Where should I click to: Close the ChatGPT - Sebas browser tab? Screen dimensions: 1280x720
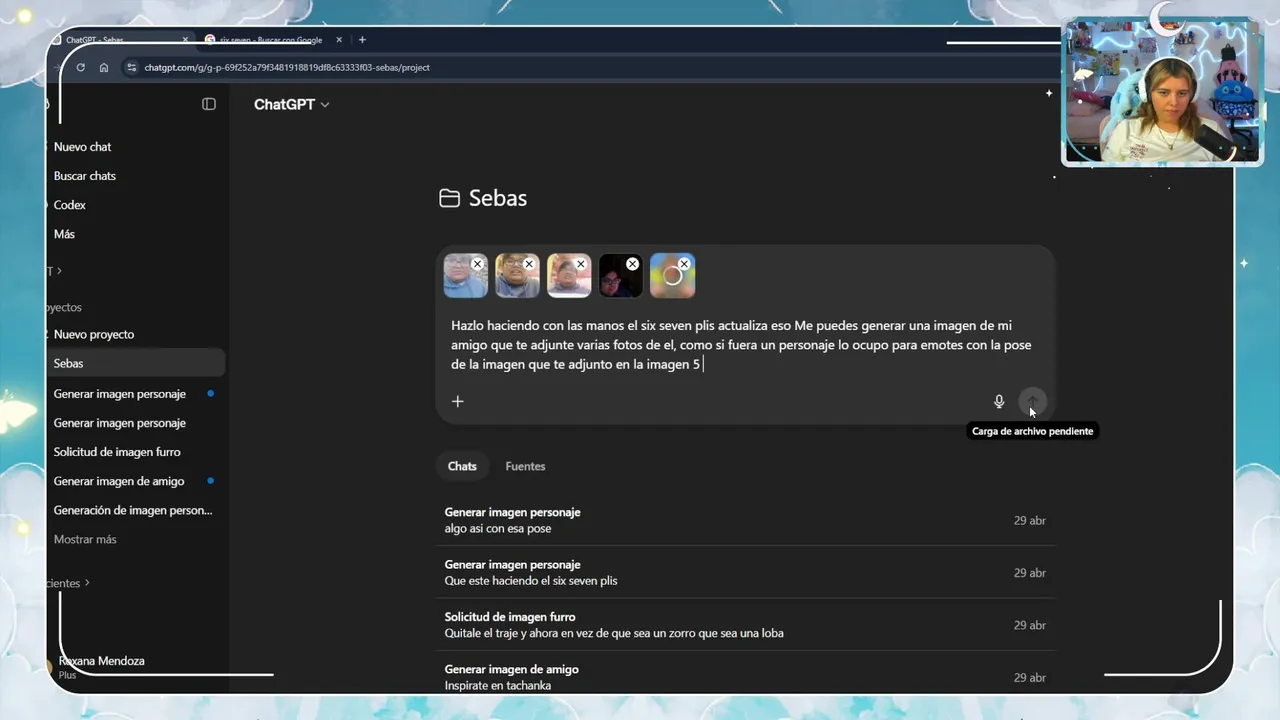(x=185, y=40)
